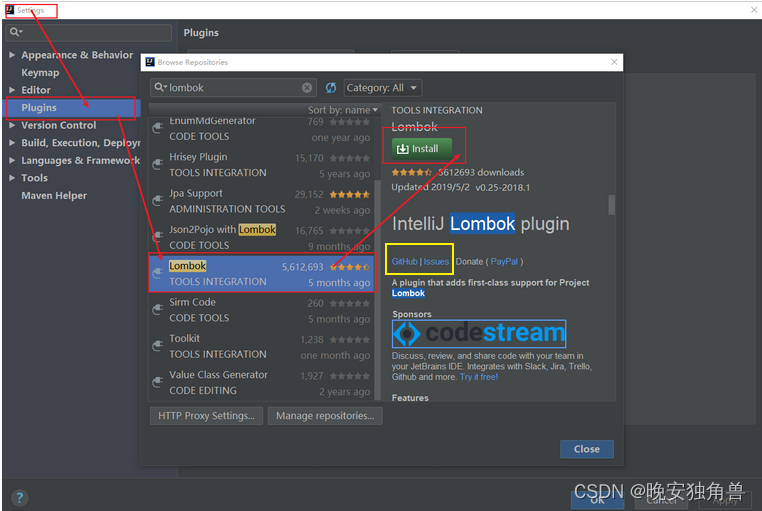
Task: Open HTTP Proxy Settings
Action: coord(207,416)
